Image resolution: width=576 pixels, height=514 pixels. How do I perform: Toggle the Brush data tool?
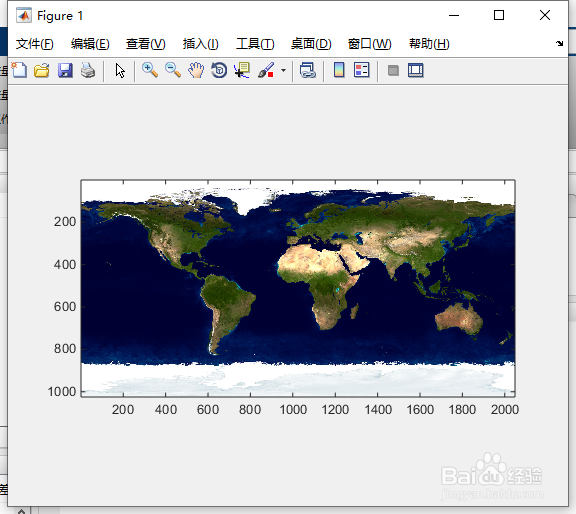click(266, 70)
